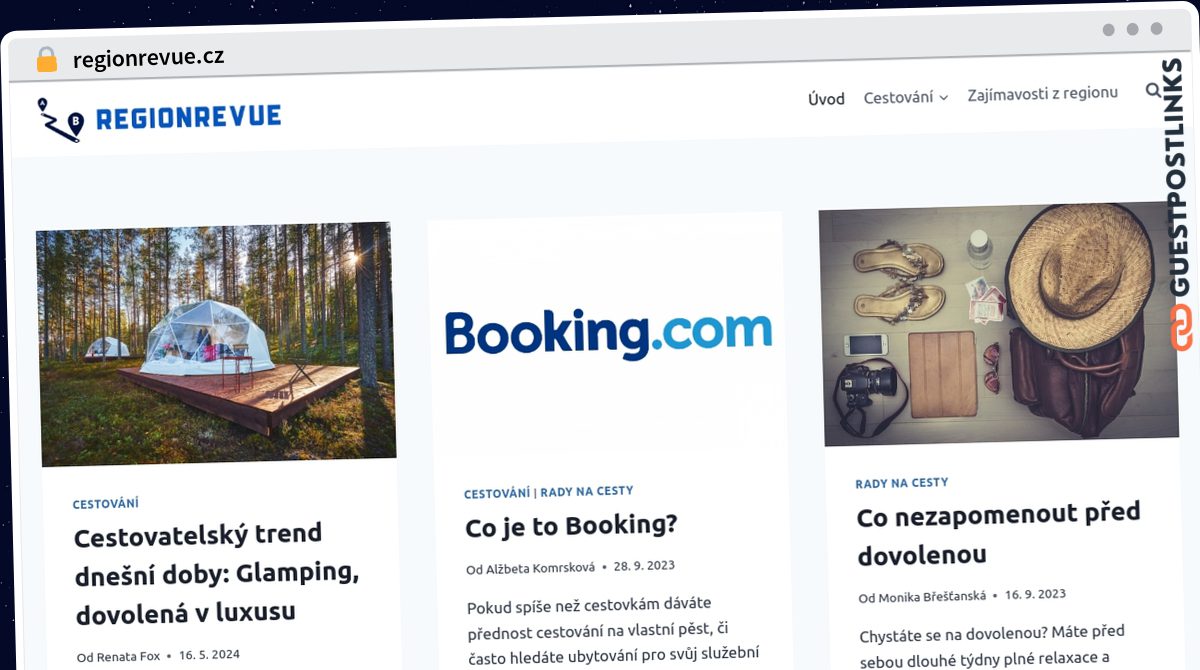Open the glamping dome forest thumbnail

(217, 344)
